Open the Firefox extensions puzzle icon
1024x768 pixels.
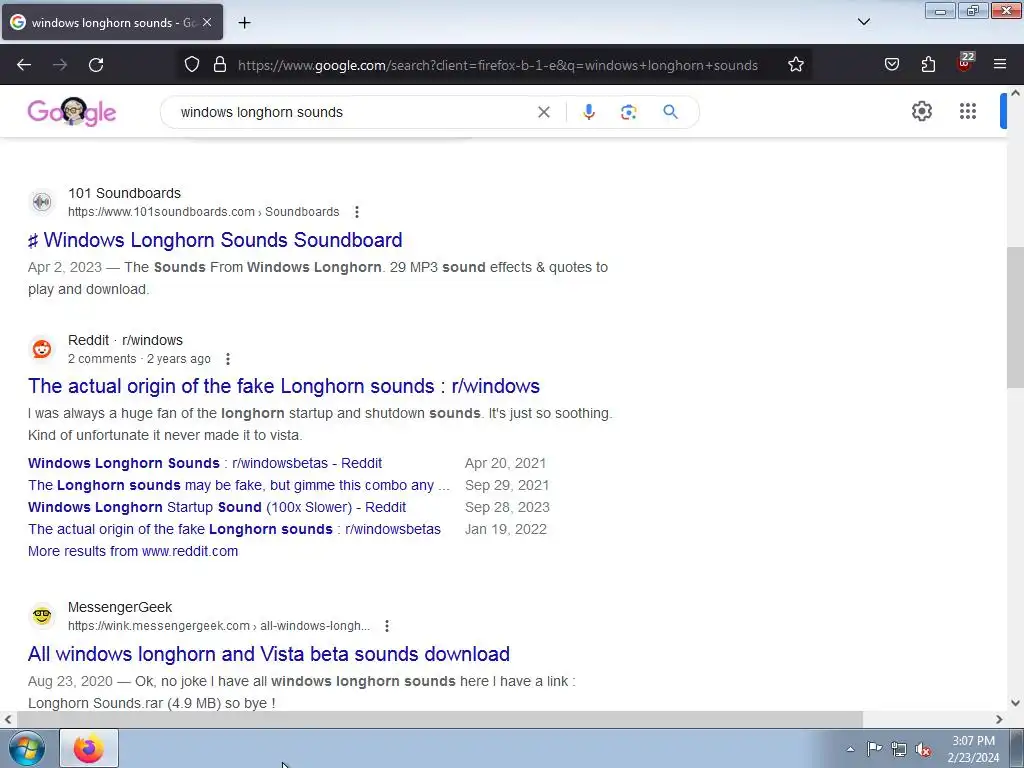928,65
